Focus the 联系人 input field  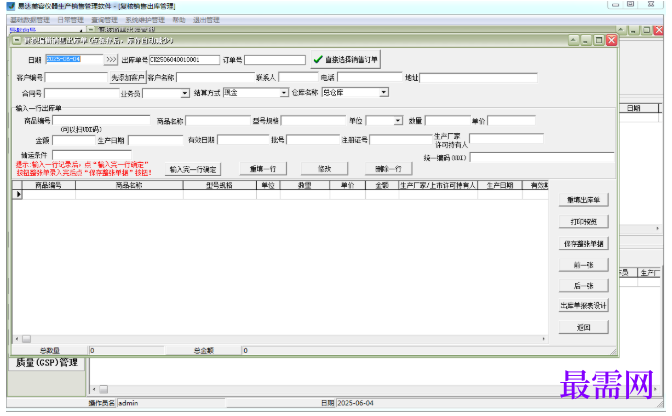point(298,78)
